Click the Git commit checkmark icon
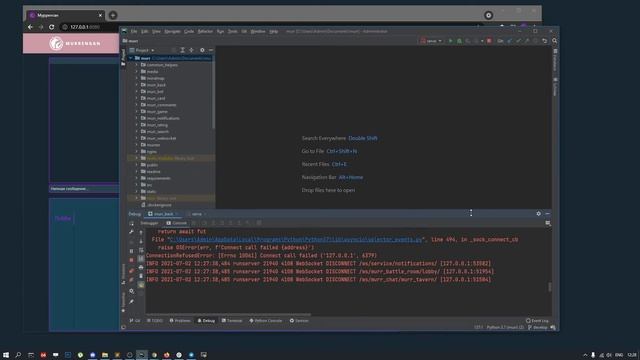 [x=518, y=41]
